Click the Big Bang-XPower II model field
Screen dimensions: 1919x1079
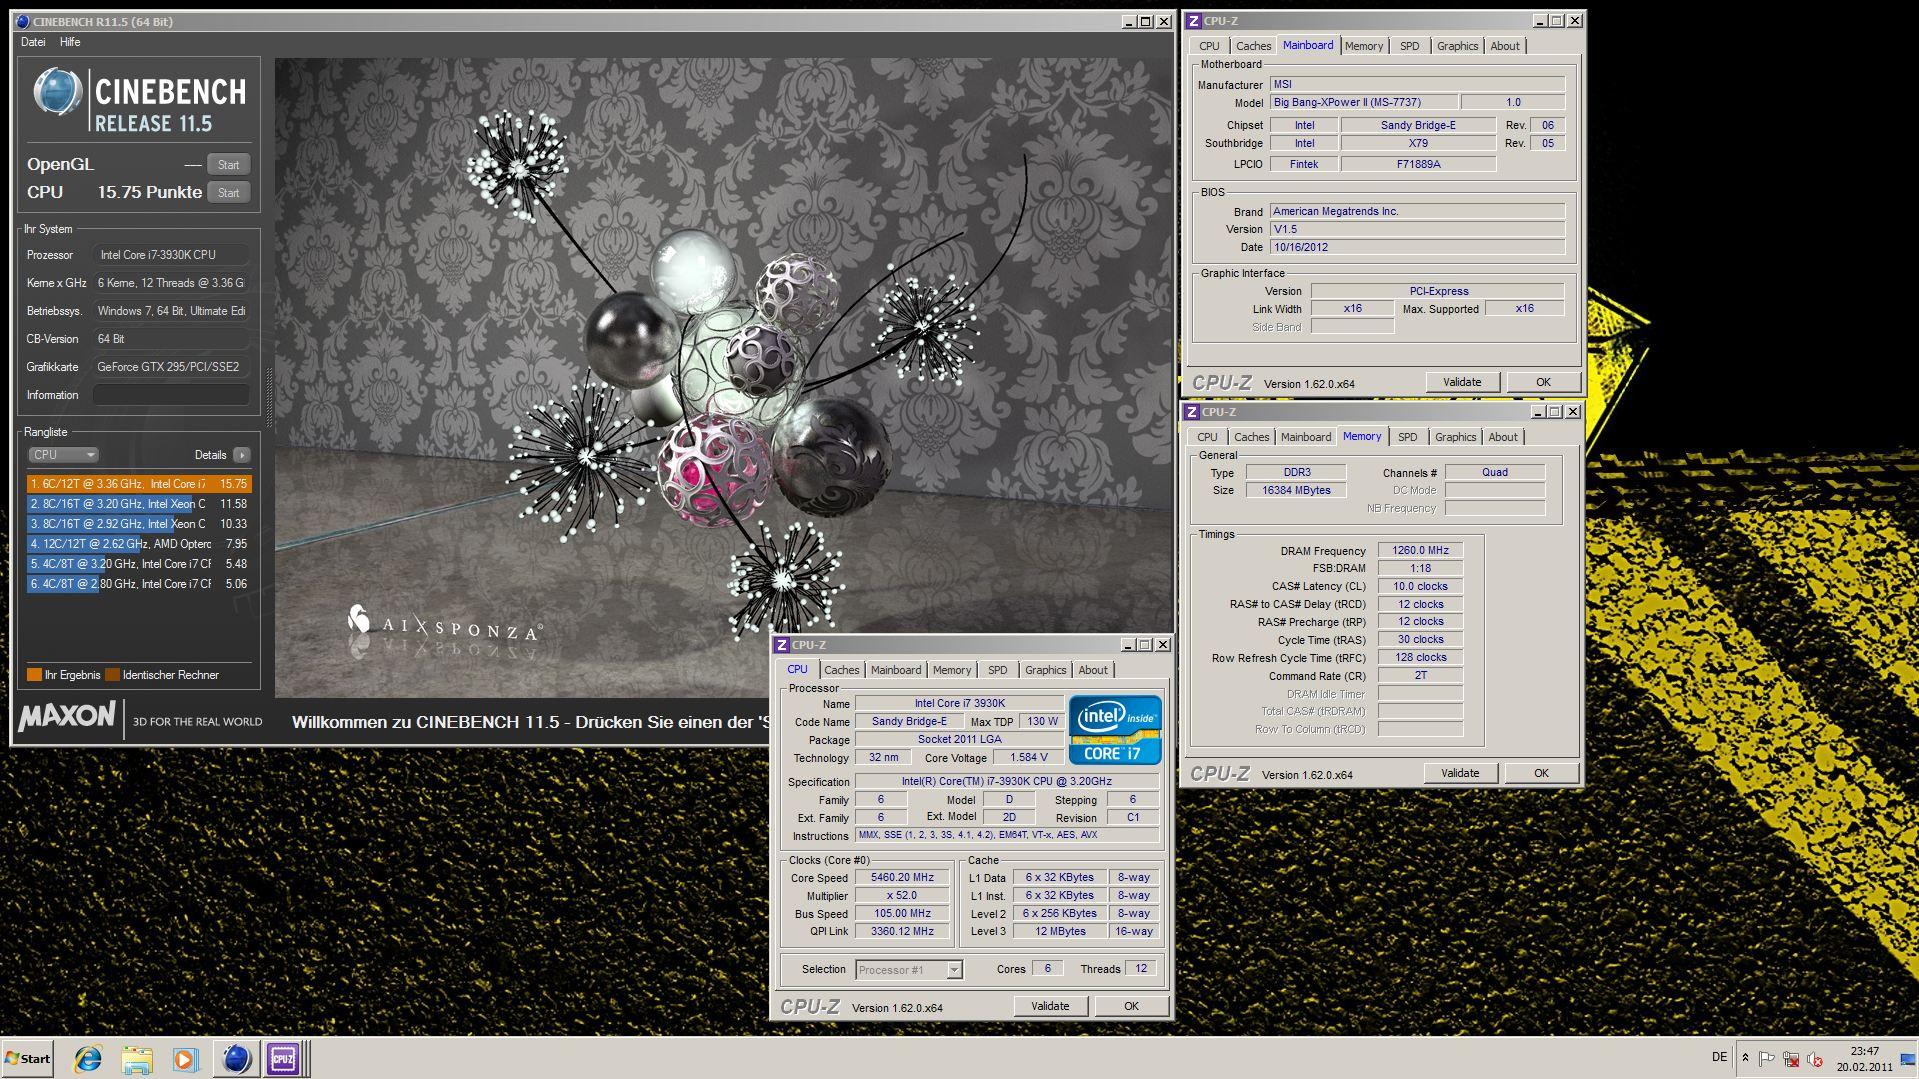tap(1363, 102)
